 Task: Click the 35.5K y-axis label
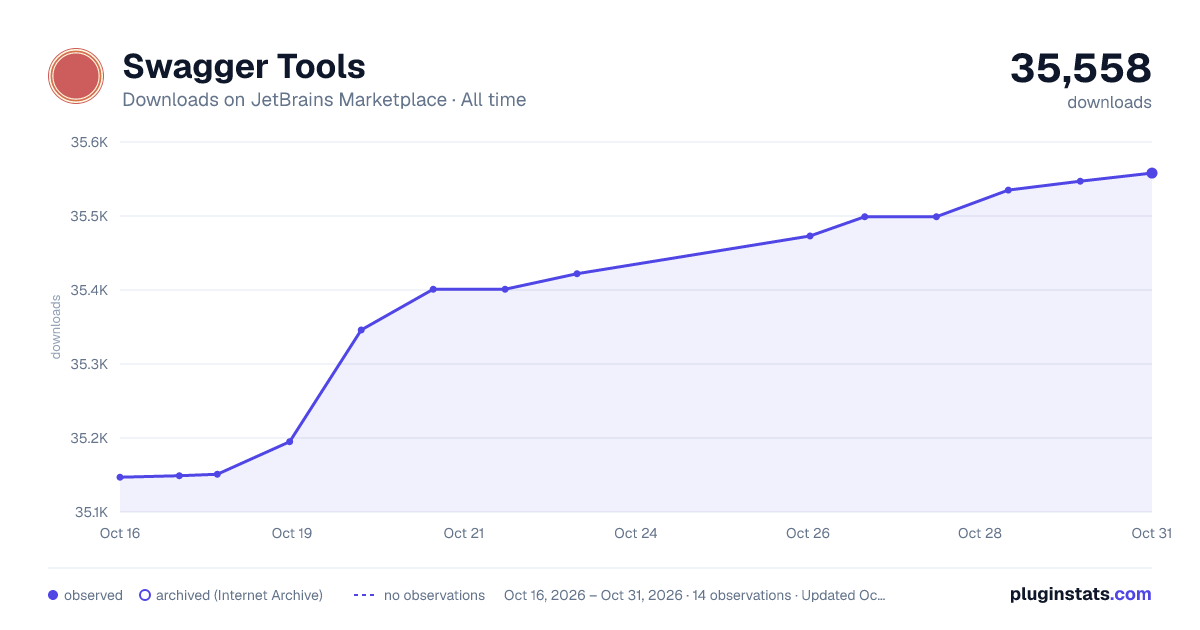[89, 216]
